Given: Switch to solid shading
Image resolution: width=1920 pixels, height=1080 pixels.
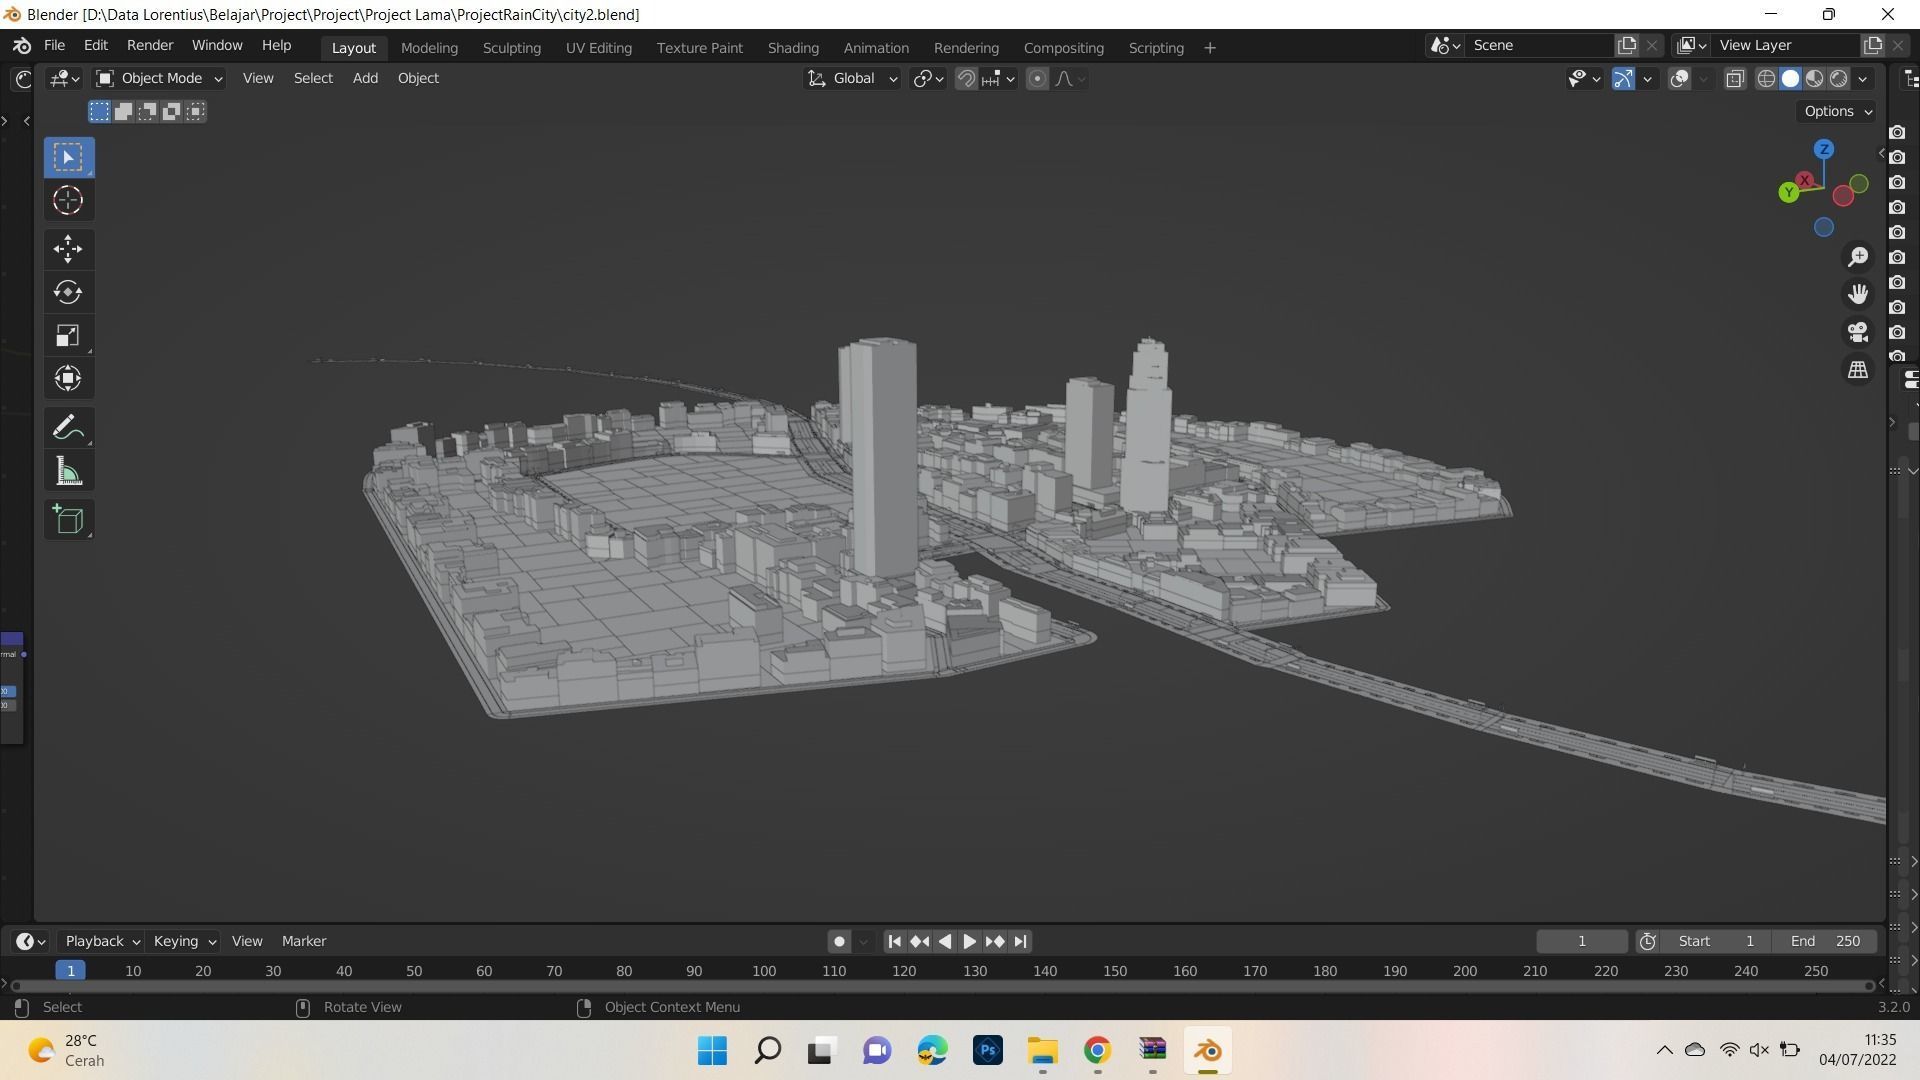Looking at the screenshot, I should [1791, 79].
